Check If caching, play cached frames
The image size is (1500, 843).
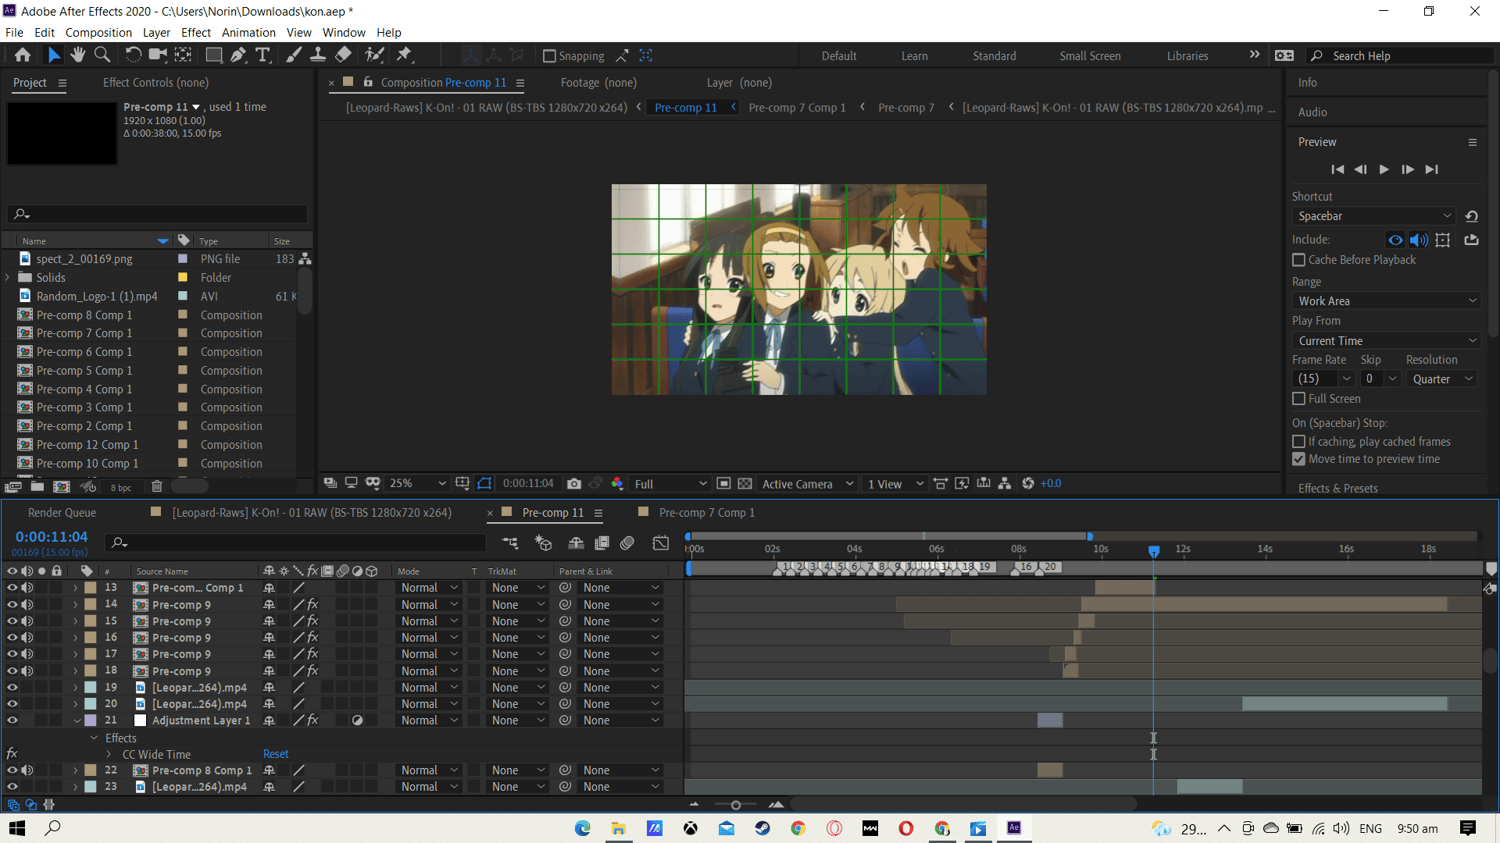[1299, 442]
